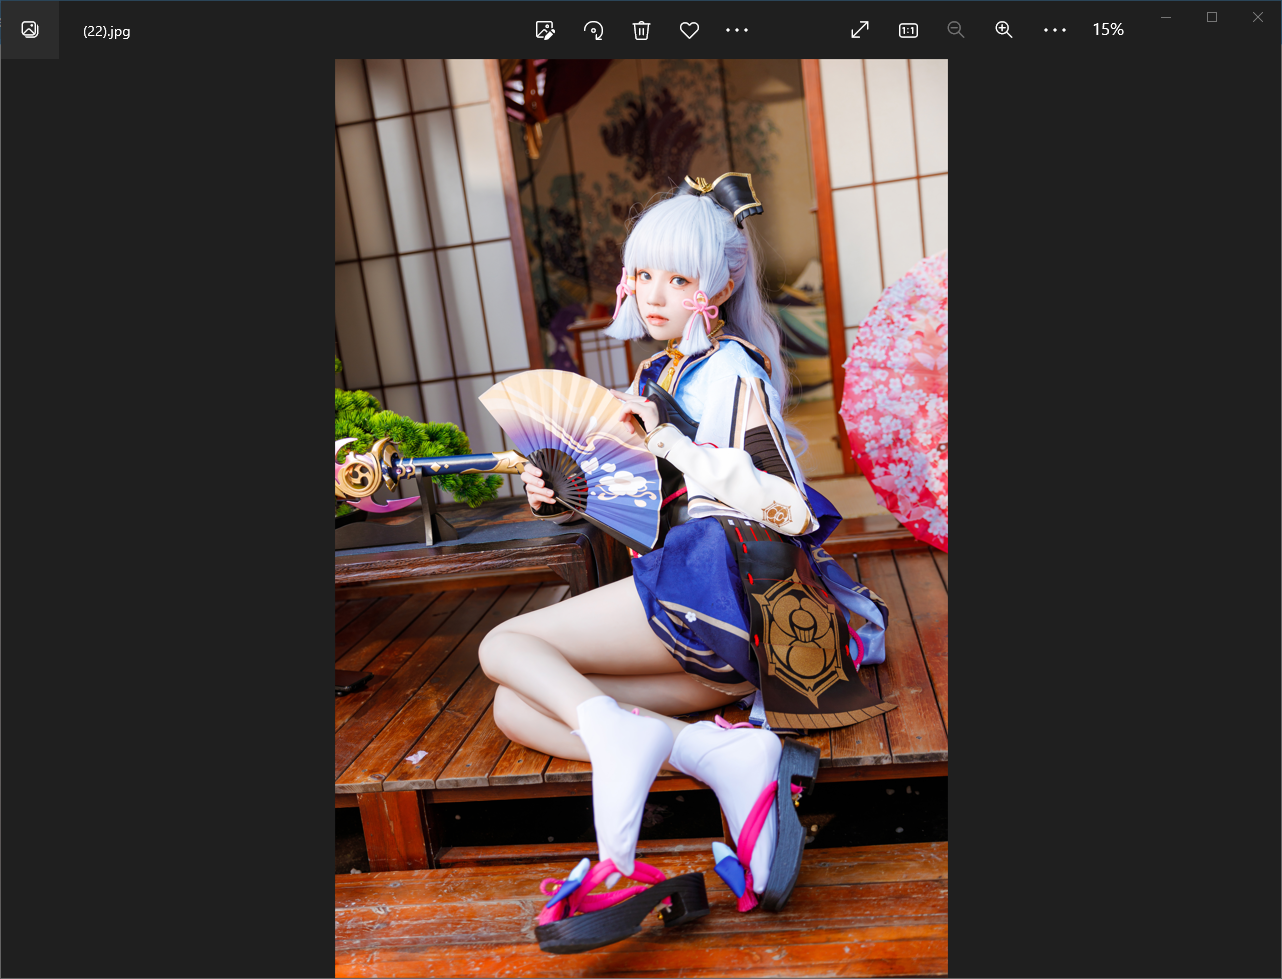
Task: Click the (22).jpg file name
Action: point(106,31)
